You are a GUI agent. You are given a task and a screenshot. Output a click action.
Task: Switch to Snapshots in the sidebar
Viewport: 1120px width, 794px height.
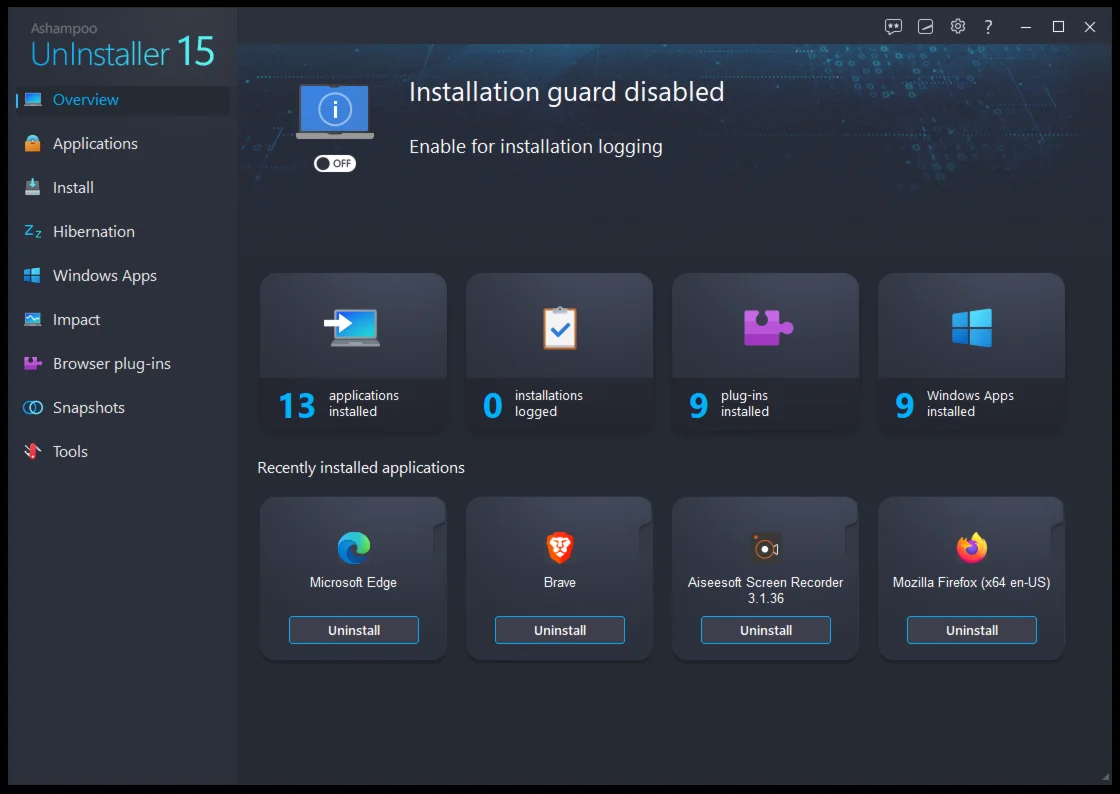(88, 408)
